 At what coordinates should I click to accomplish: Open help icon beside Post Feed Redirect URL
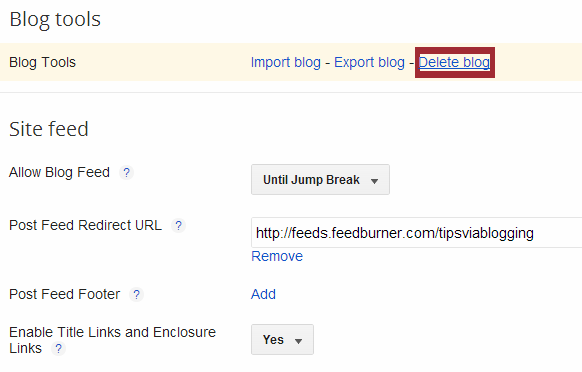coord(178,226)
